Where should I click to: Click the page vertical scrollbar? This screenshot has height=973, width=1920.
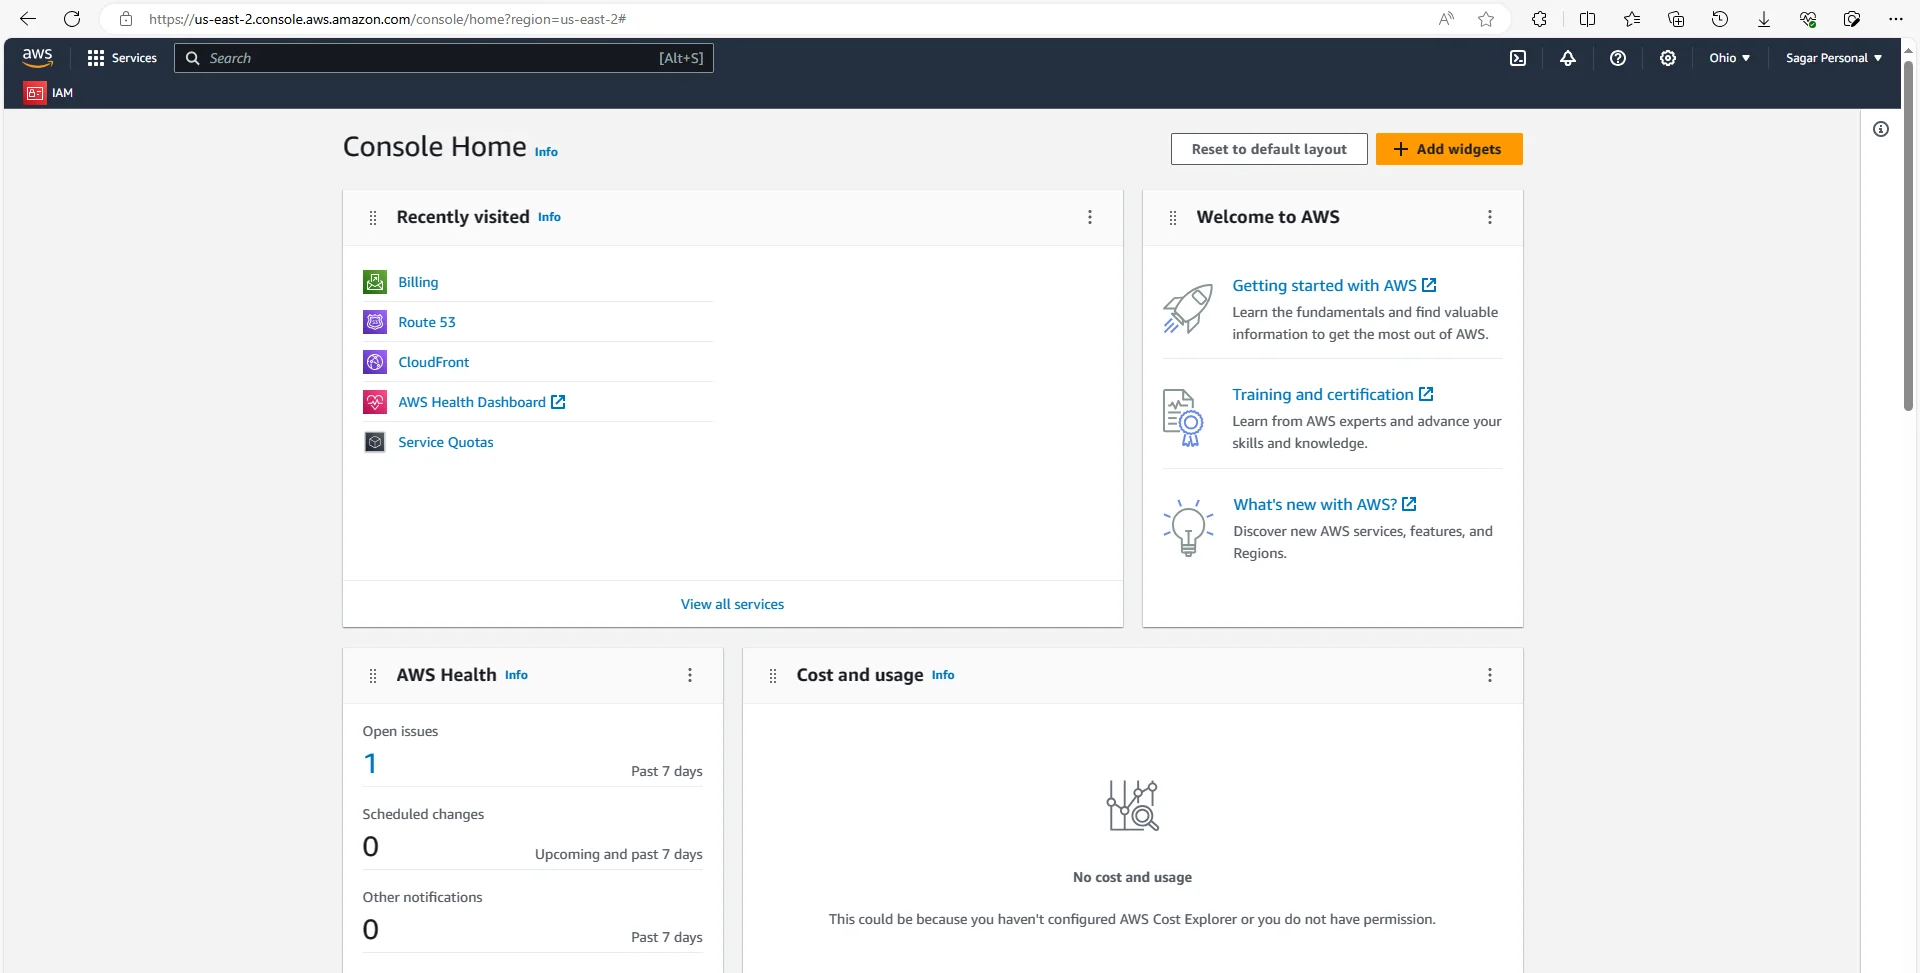(x=1908, y=235)
